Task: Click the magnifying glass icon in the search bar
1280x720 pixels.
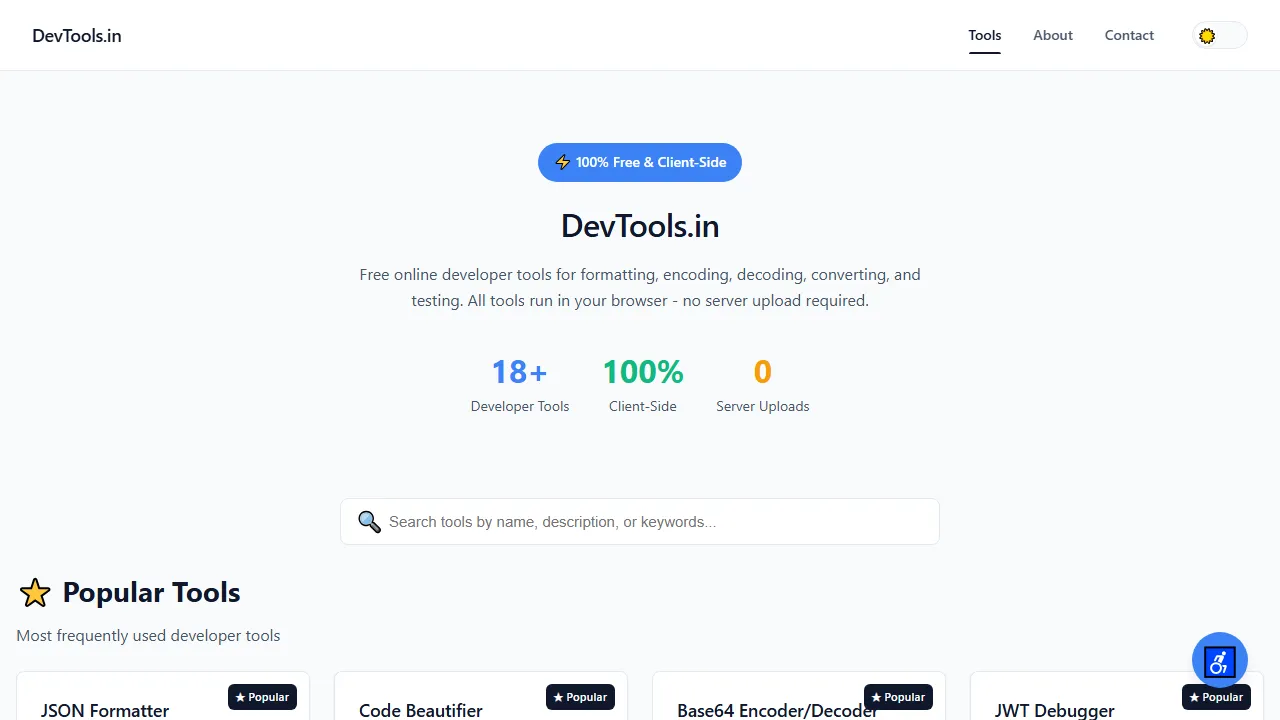Action: pyautogui.click(x=369, y=521)
